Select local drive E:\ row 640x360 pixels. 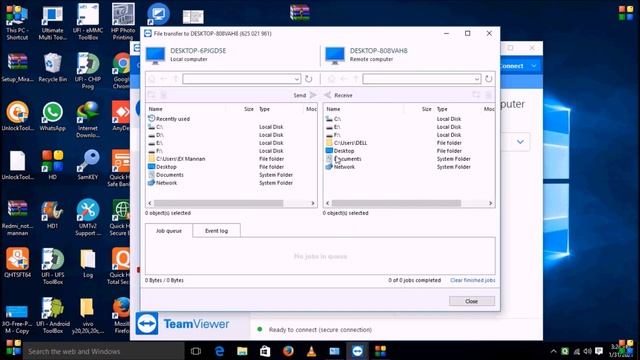231,143
